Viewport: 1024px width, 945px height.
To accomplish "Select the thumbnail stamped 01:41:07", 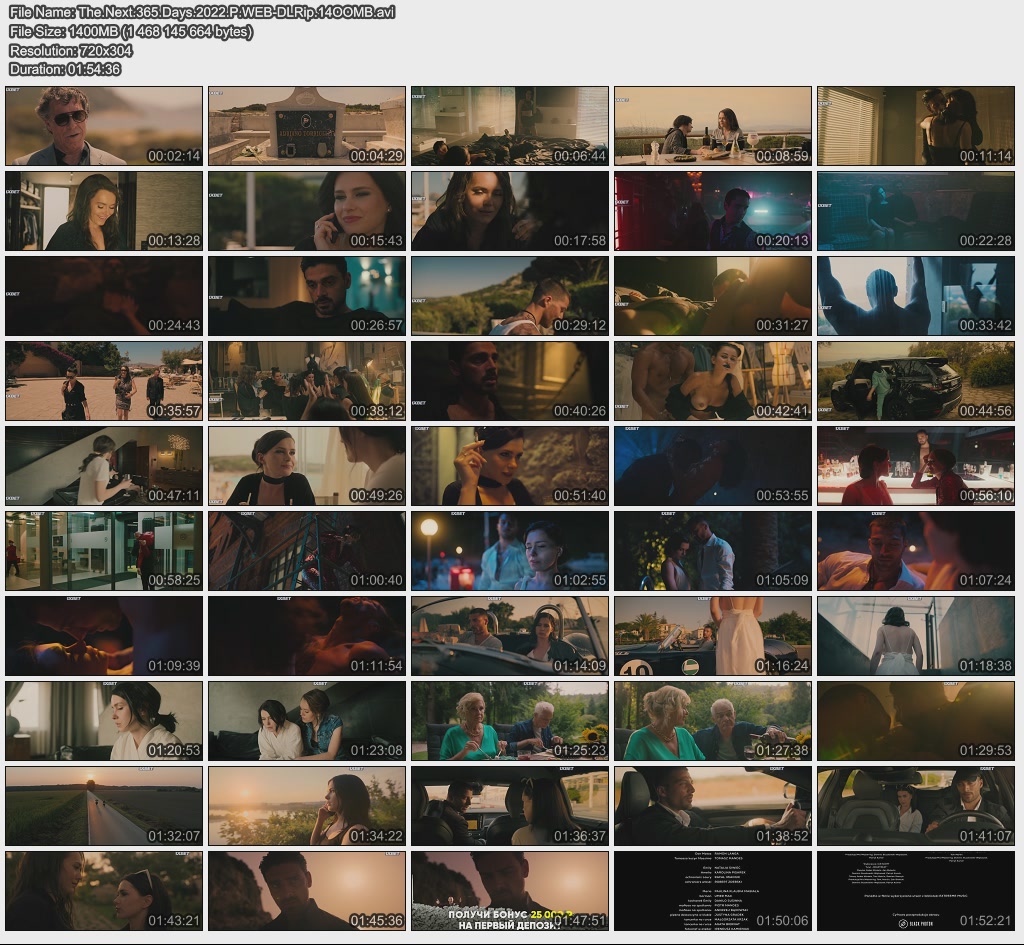I will [916, 807].
